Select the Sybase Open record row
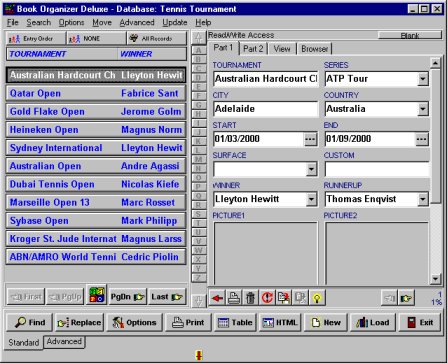This screenshot has width=447, height=363. point(96,221)
